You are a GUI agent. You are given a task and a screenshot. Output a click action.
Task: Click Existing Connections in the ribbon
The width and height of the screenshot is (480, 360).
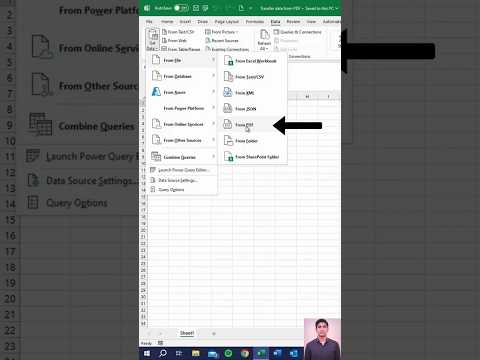227,49
